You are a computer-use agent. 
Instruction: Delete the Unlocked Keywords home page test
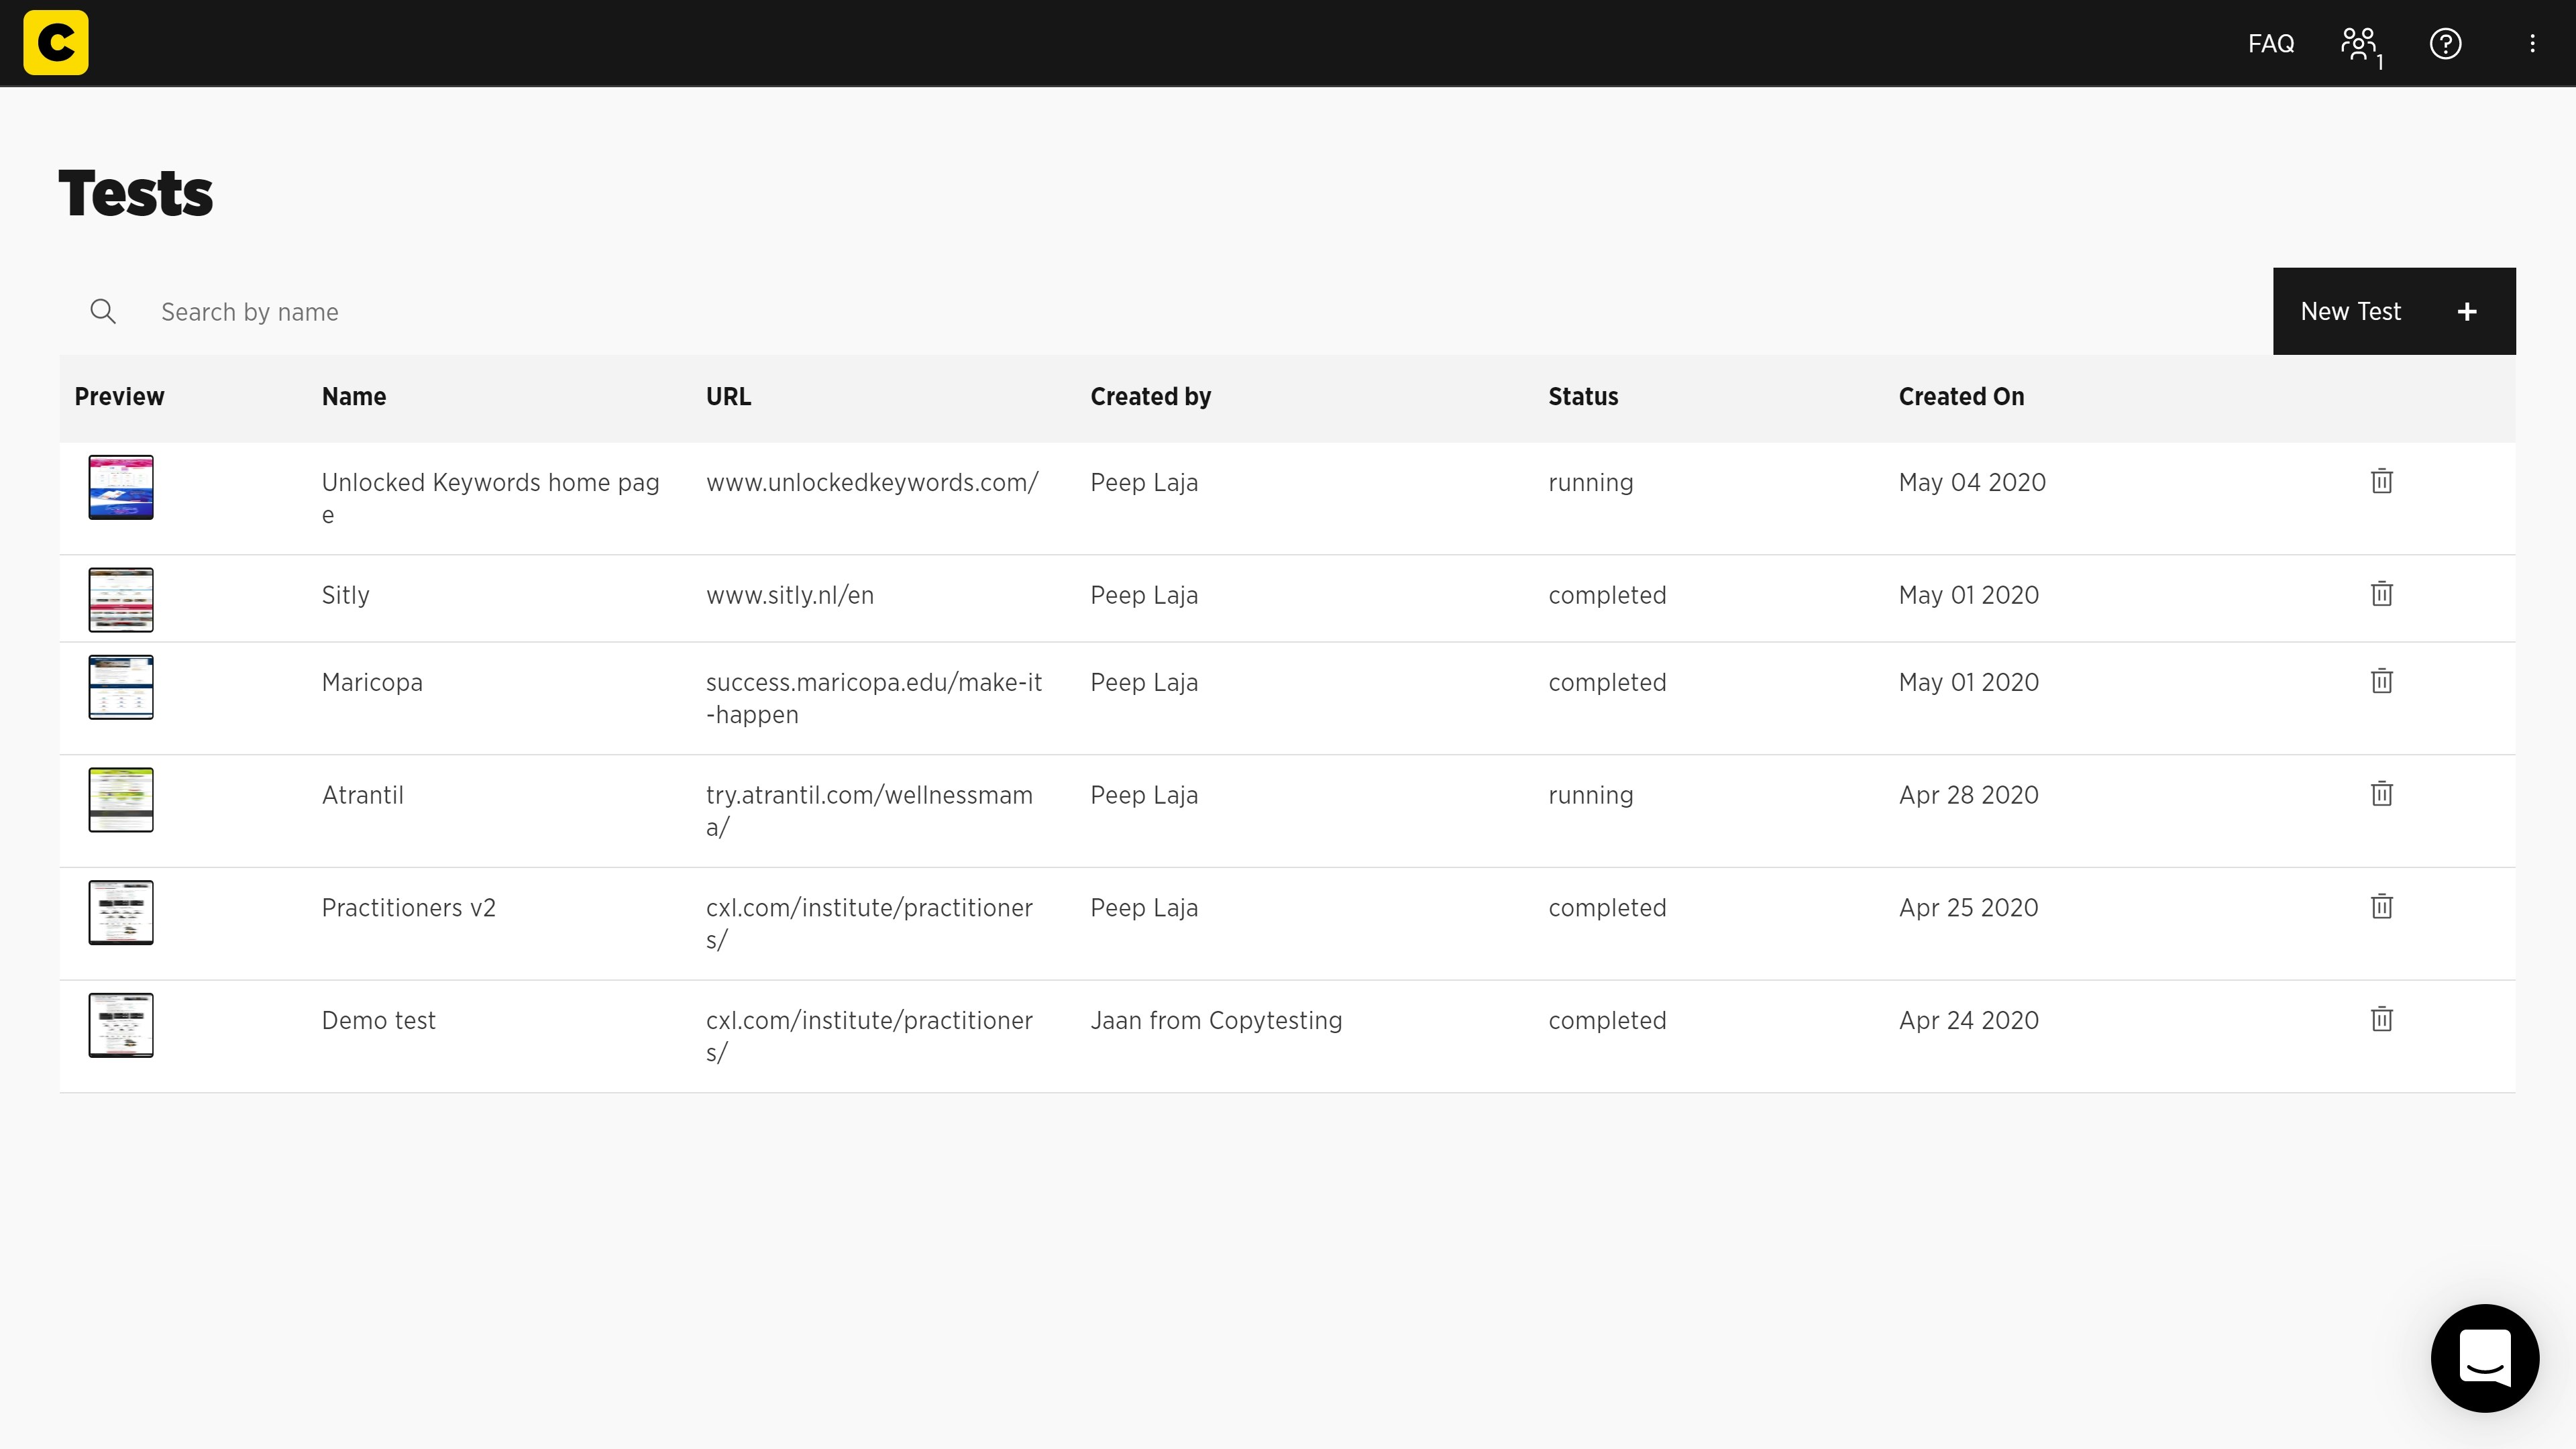point(2381,481)
